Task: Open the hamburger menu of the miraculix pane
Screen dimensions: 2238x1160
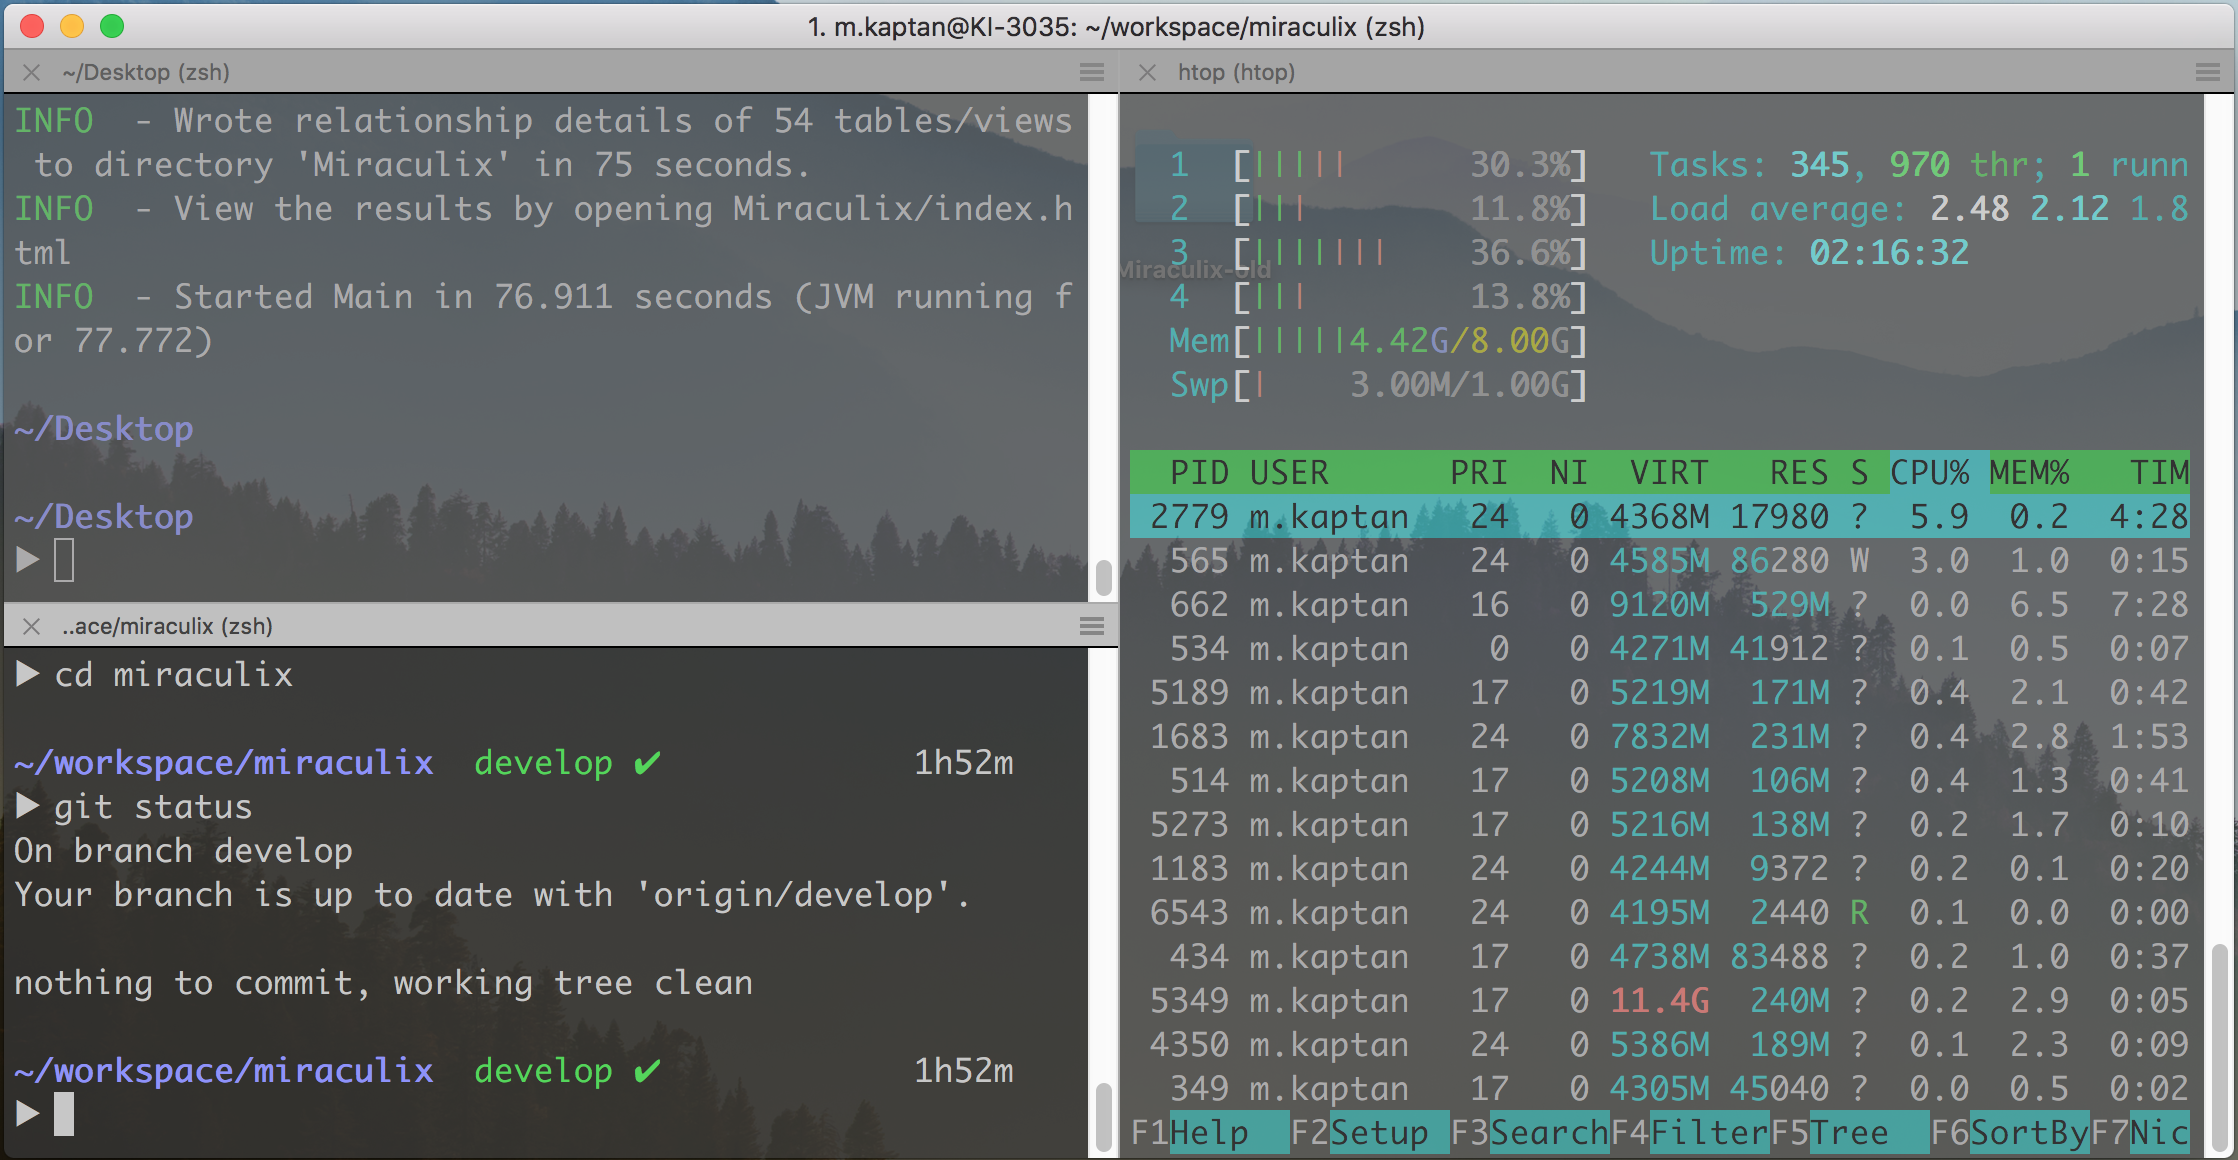Action: pos(1091,626)
